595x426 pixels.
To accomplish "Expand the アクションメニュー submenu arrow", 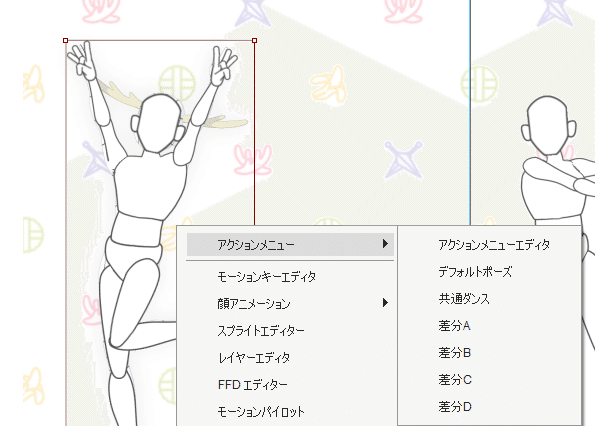I will (385, 244).
